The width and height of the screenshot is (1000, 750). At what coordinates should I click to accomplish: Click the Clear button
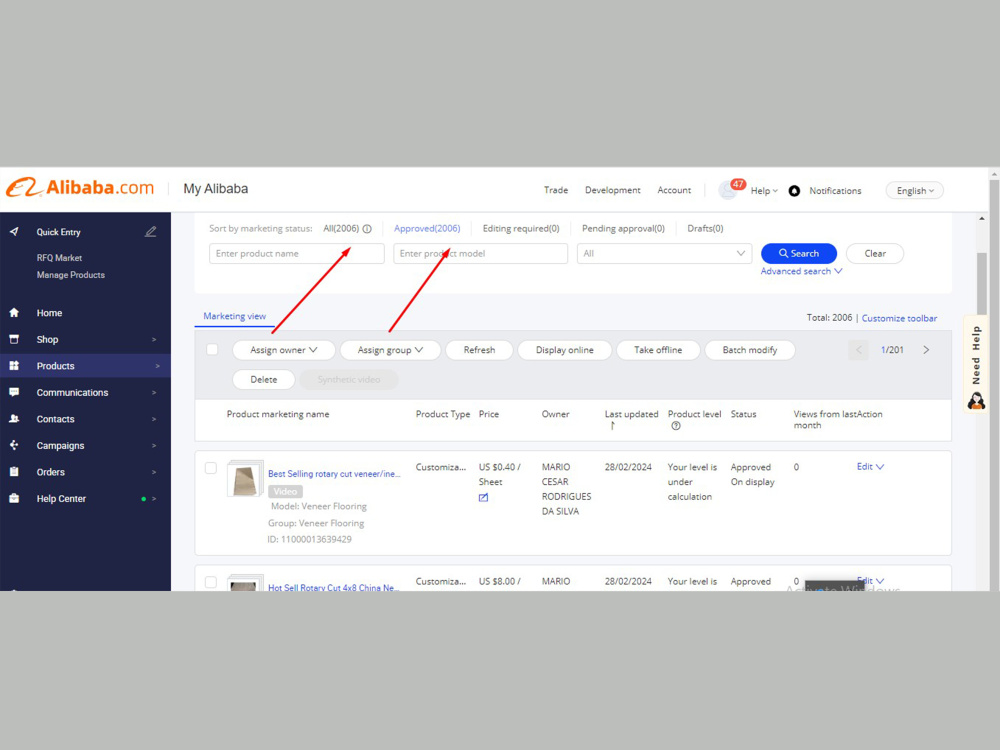tap(874, 253)
